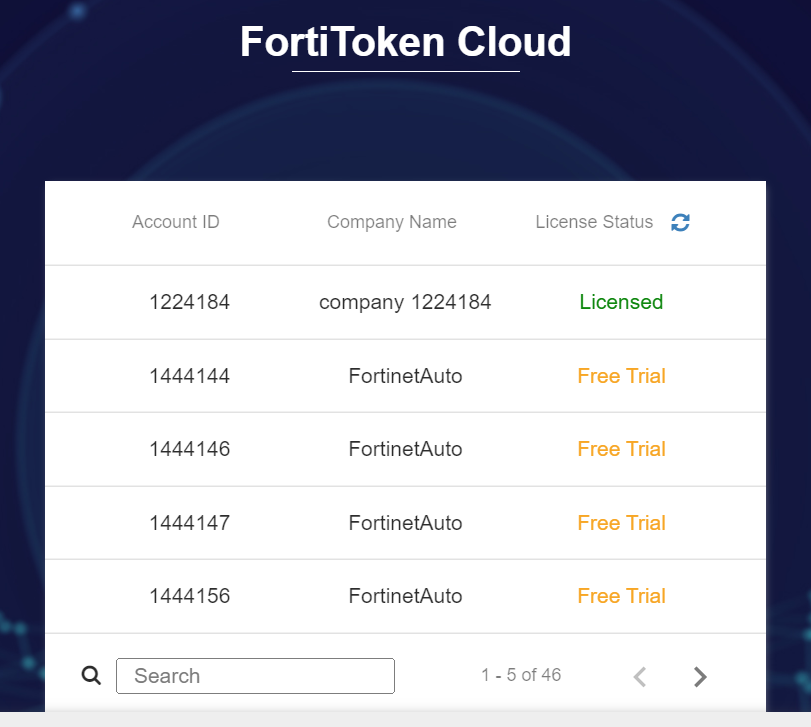Sort by the Account ID column header

coord(175,222)
